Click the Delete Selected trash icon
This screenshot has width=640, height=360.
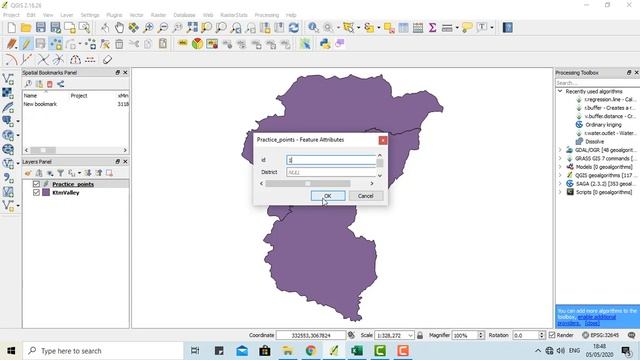[119, 44]
